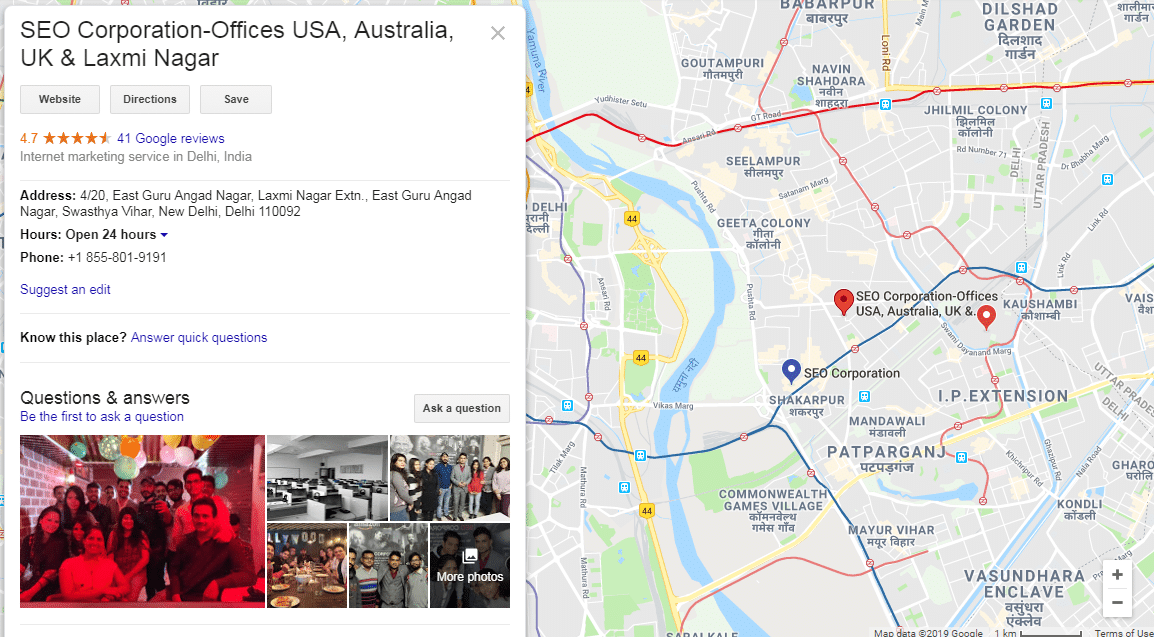
Task: Click the Goutampuri map label
Action: click(722, 69)
